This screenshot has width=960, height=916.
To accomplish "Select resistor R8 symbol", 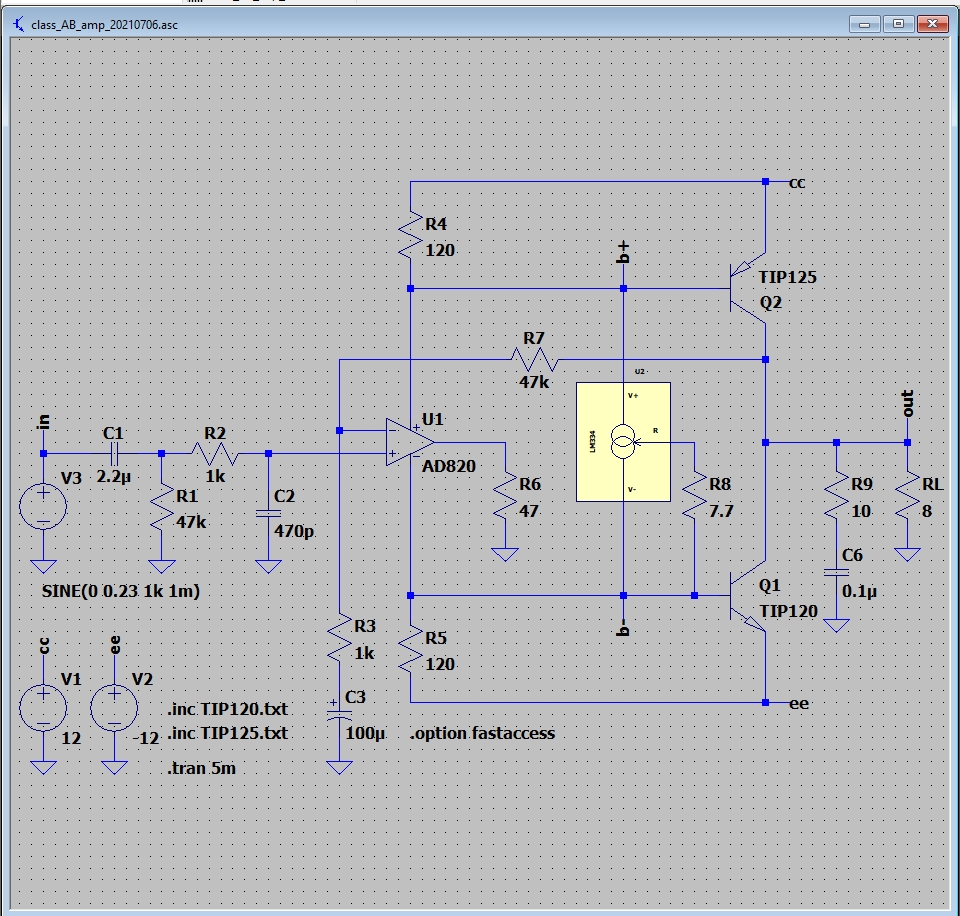I will tap(694, 496).
